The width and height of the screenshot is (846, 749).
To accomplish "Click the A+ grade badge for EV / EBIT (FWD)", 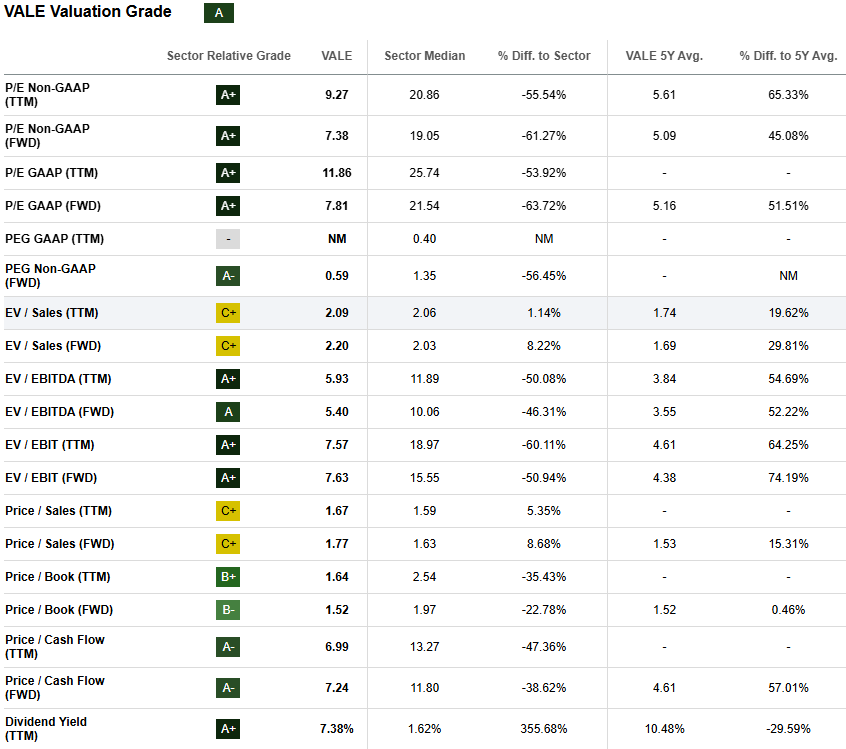I will 228,478.
